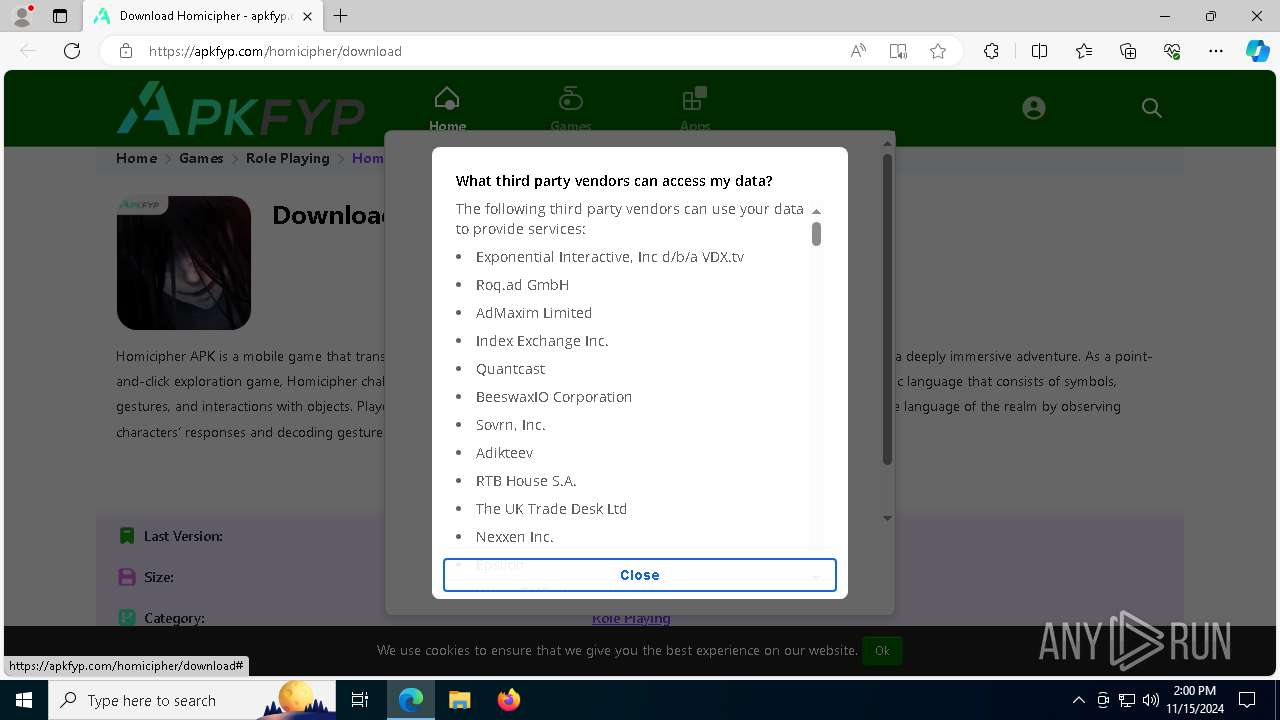Open clock showing 2:00 PM

1194,700
